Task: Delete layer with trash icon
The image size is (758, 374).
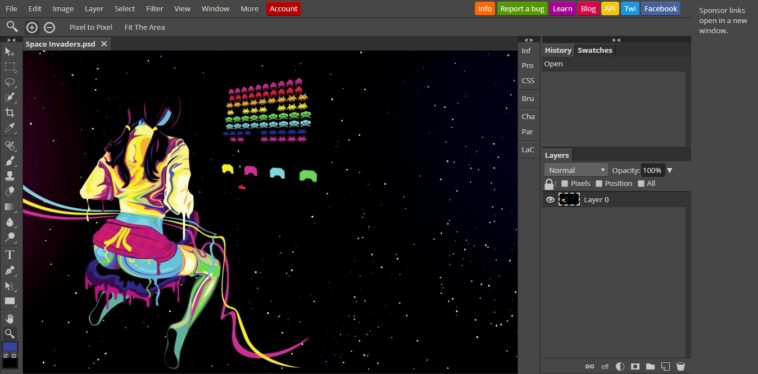Action: (681, 366)
